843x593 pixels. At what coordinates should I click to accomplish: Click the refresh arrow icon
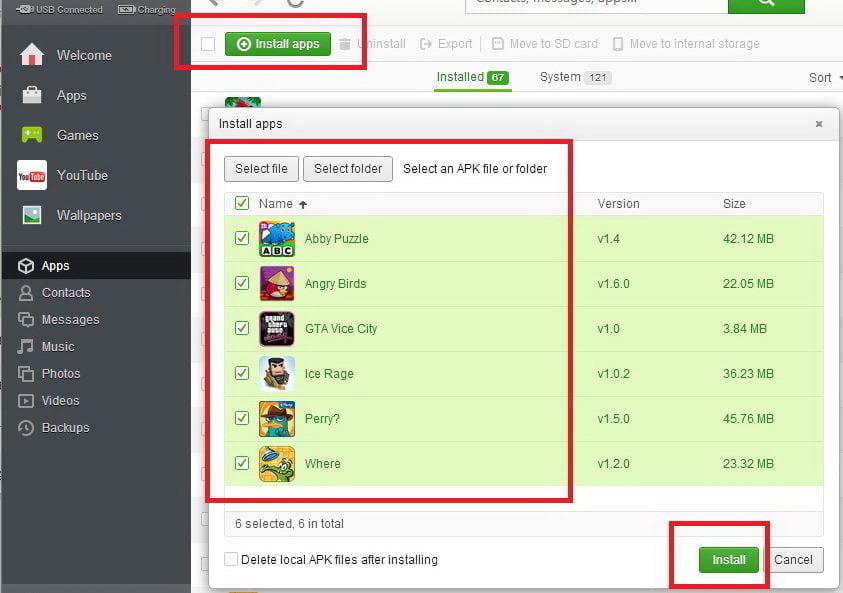pyautogui.click(x=295, y=3)
